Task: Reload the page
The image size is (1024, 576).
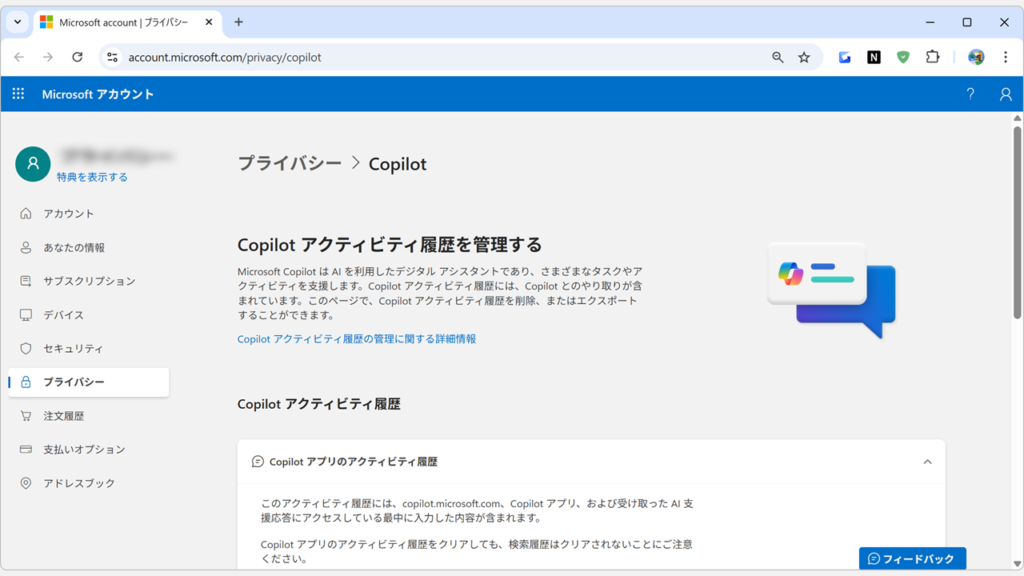Action: [77, 57]
